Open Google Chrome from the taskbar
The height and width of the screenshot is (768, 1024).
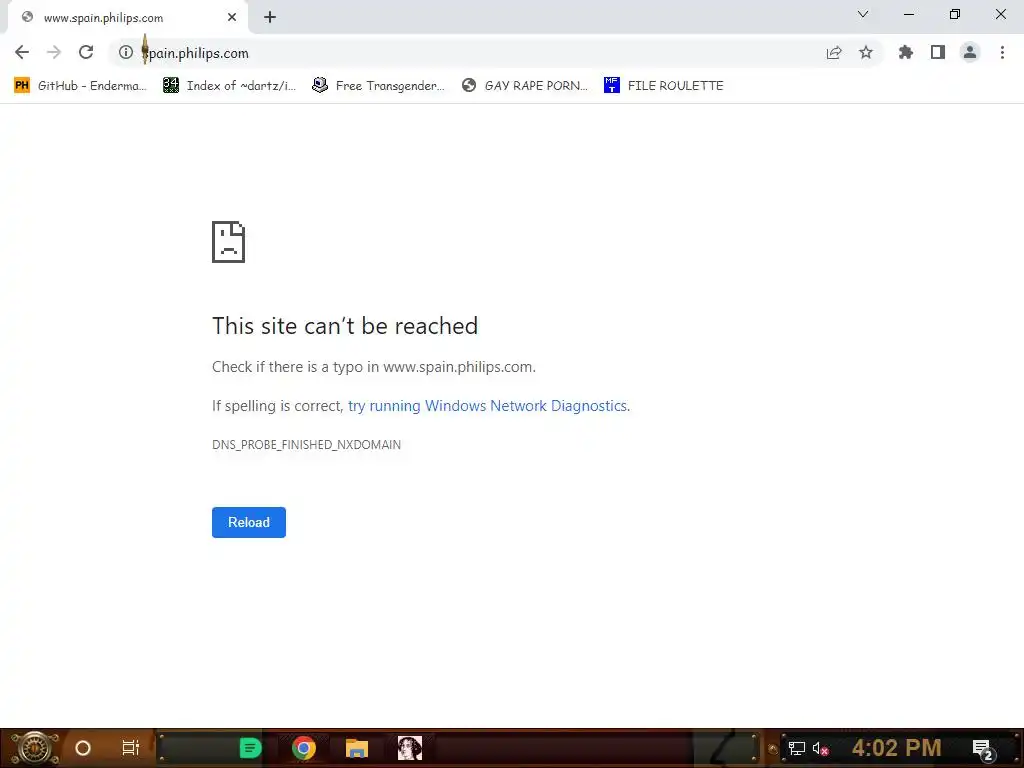304,748
